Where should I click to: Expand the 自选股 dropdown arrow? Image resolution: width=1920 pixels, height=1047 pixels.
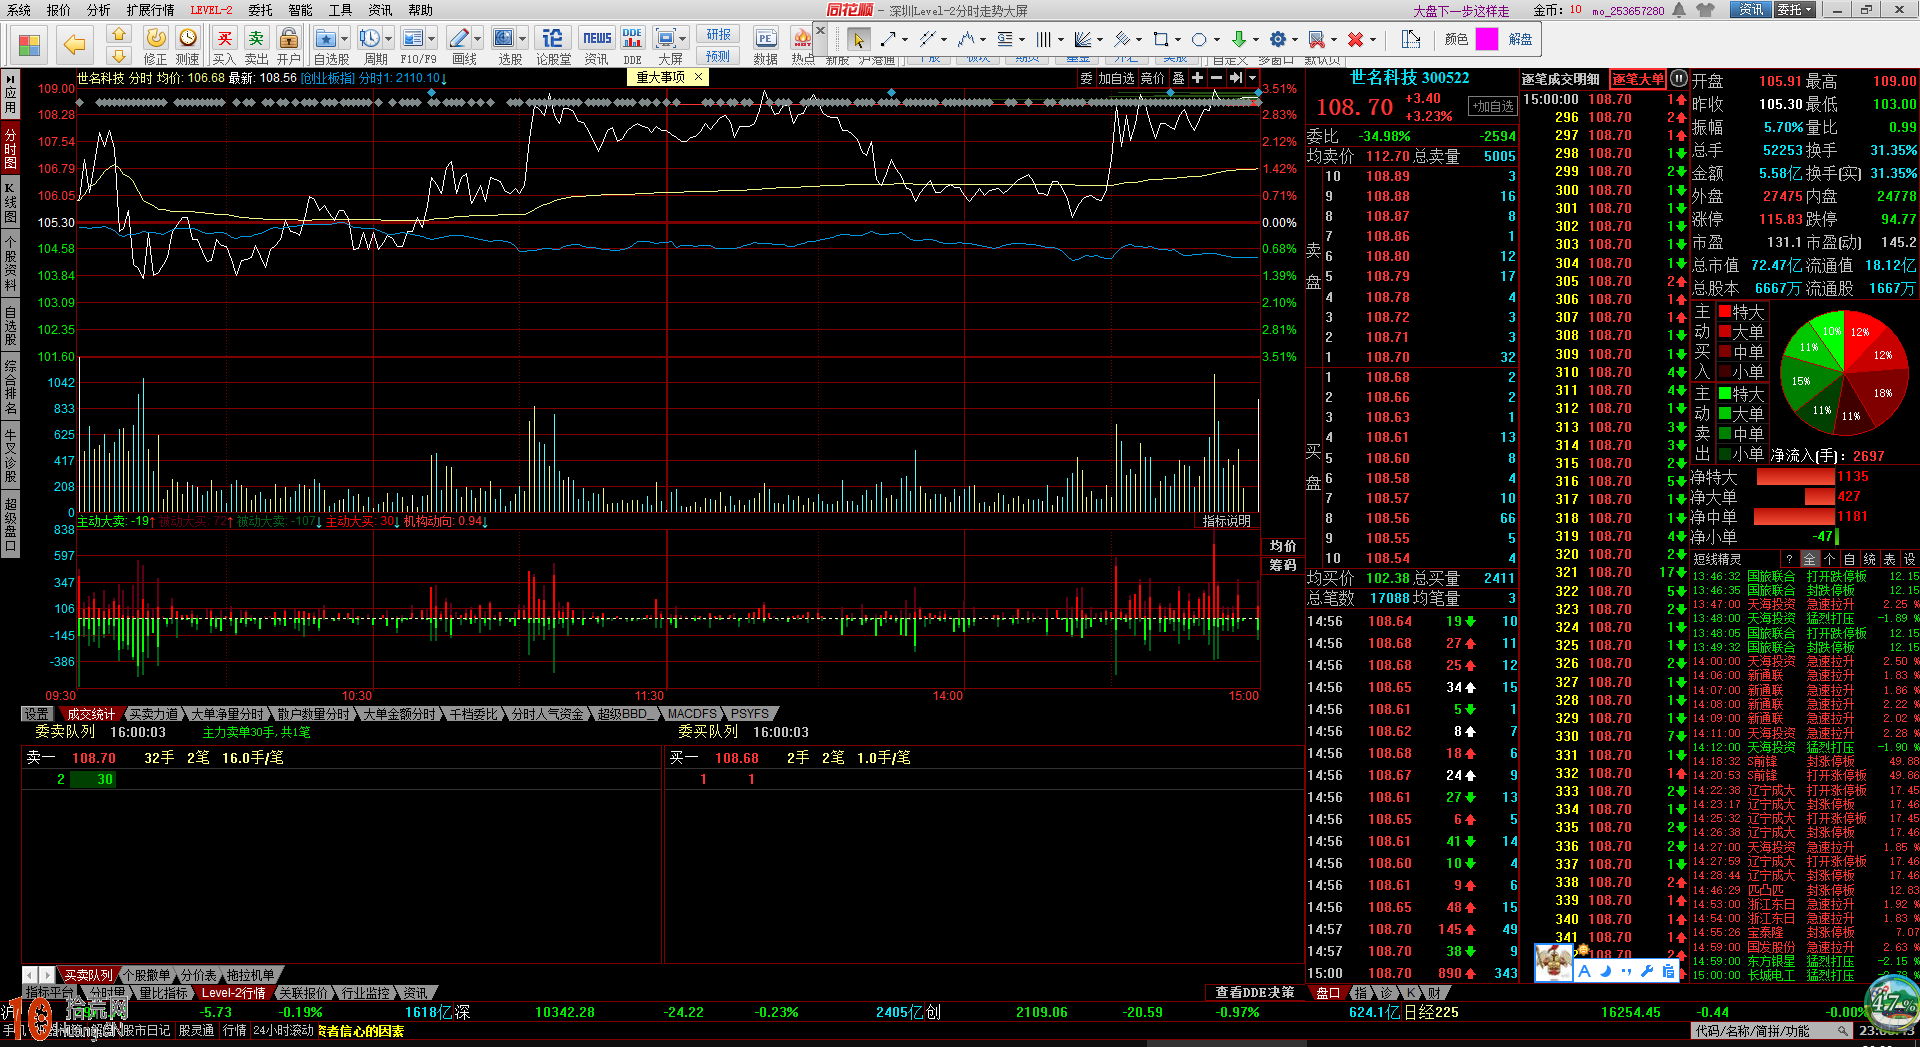click(345, 39)
